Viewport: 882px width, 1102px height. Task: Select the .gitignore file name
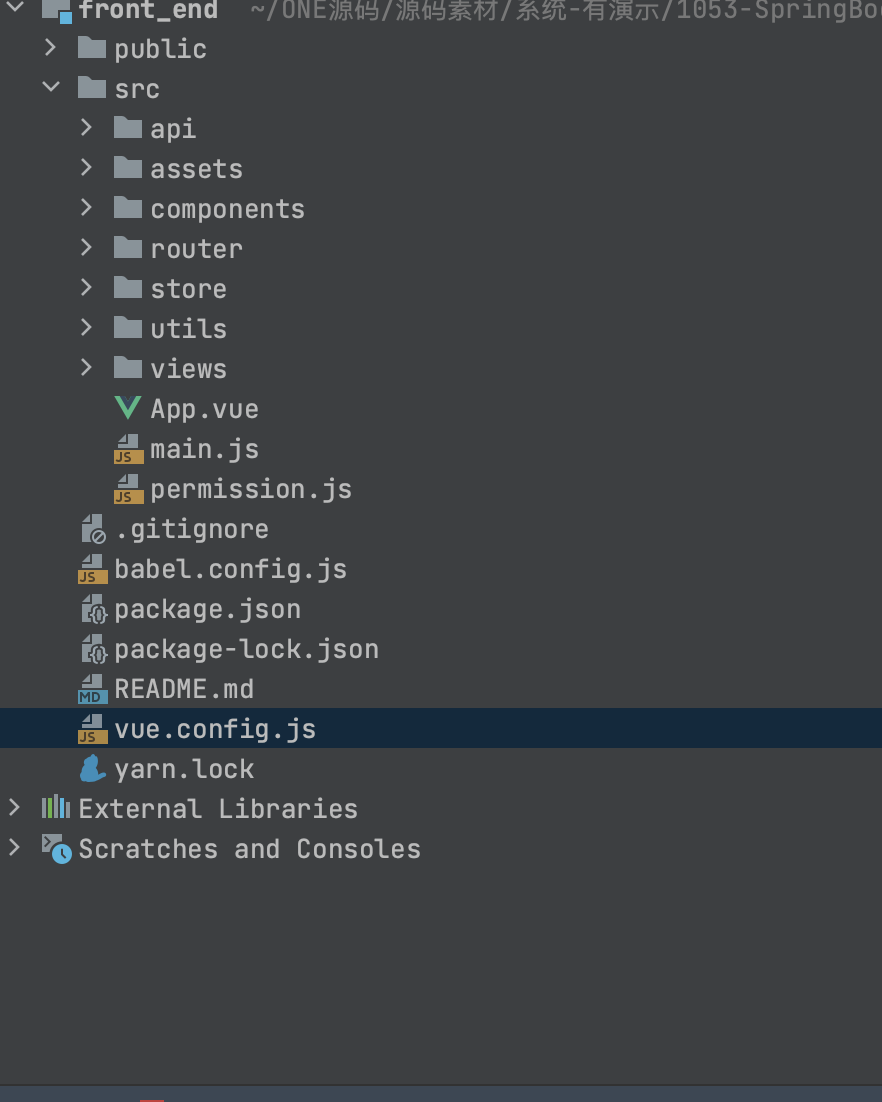coord(191,529)
